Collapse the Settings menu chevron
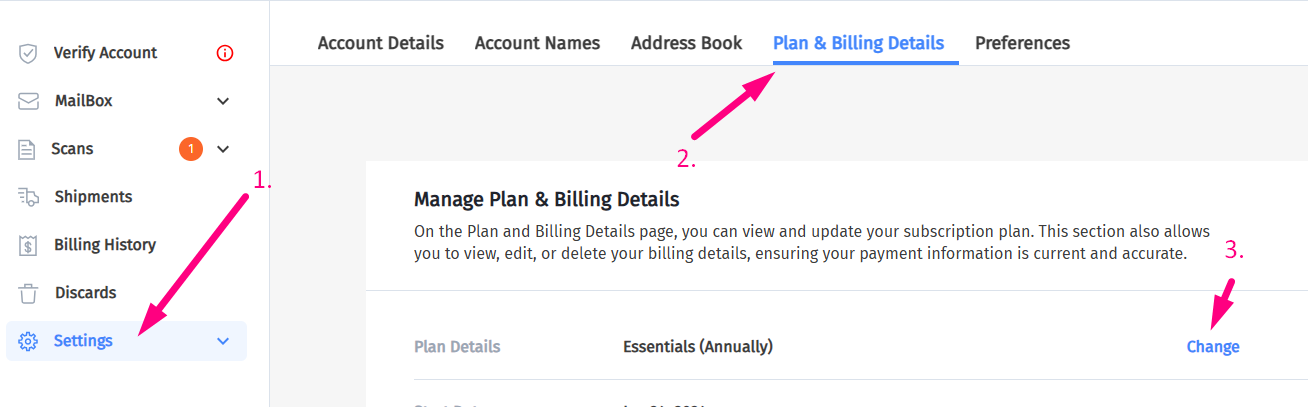 (x=223, y=341)
